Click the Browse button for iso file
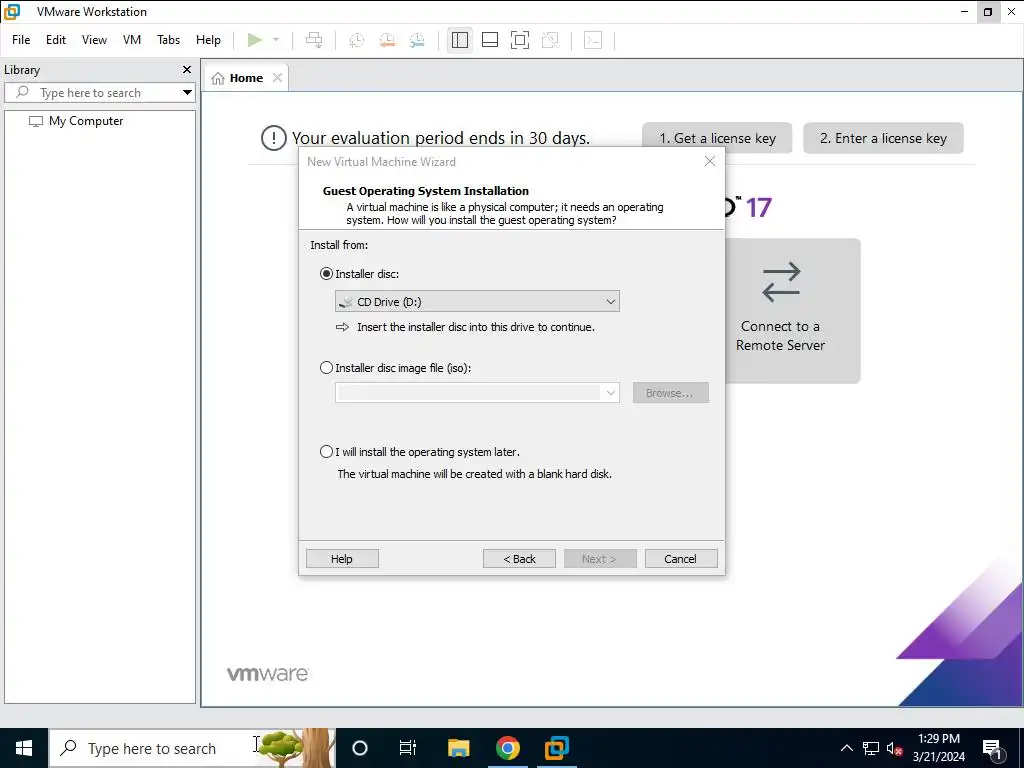The image size is (1024, 768). pyautogui.click(x=670, y=393)
